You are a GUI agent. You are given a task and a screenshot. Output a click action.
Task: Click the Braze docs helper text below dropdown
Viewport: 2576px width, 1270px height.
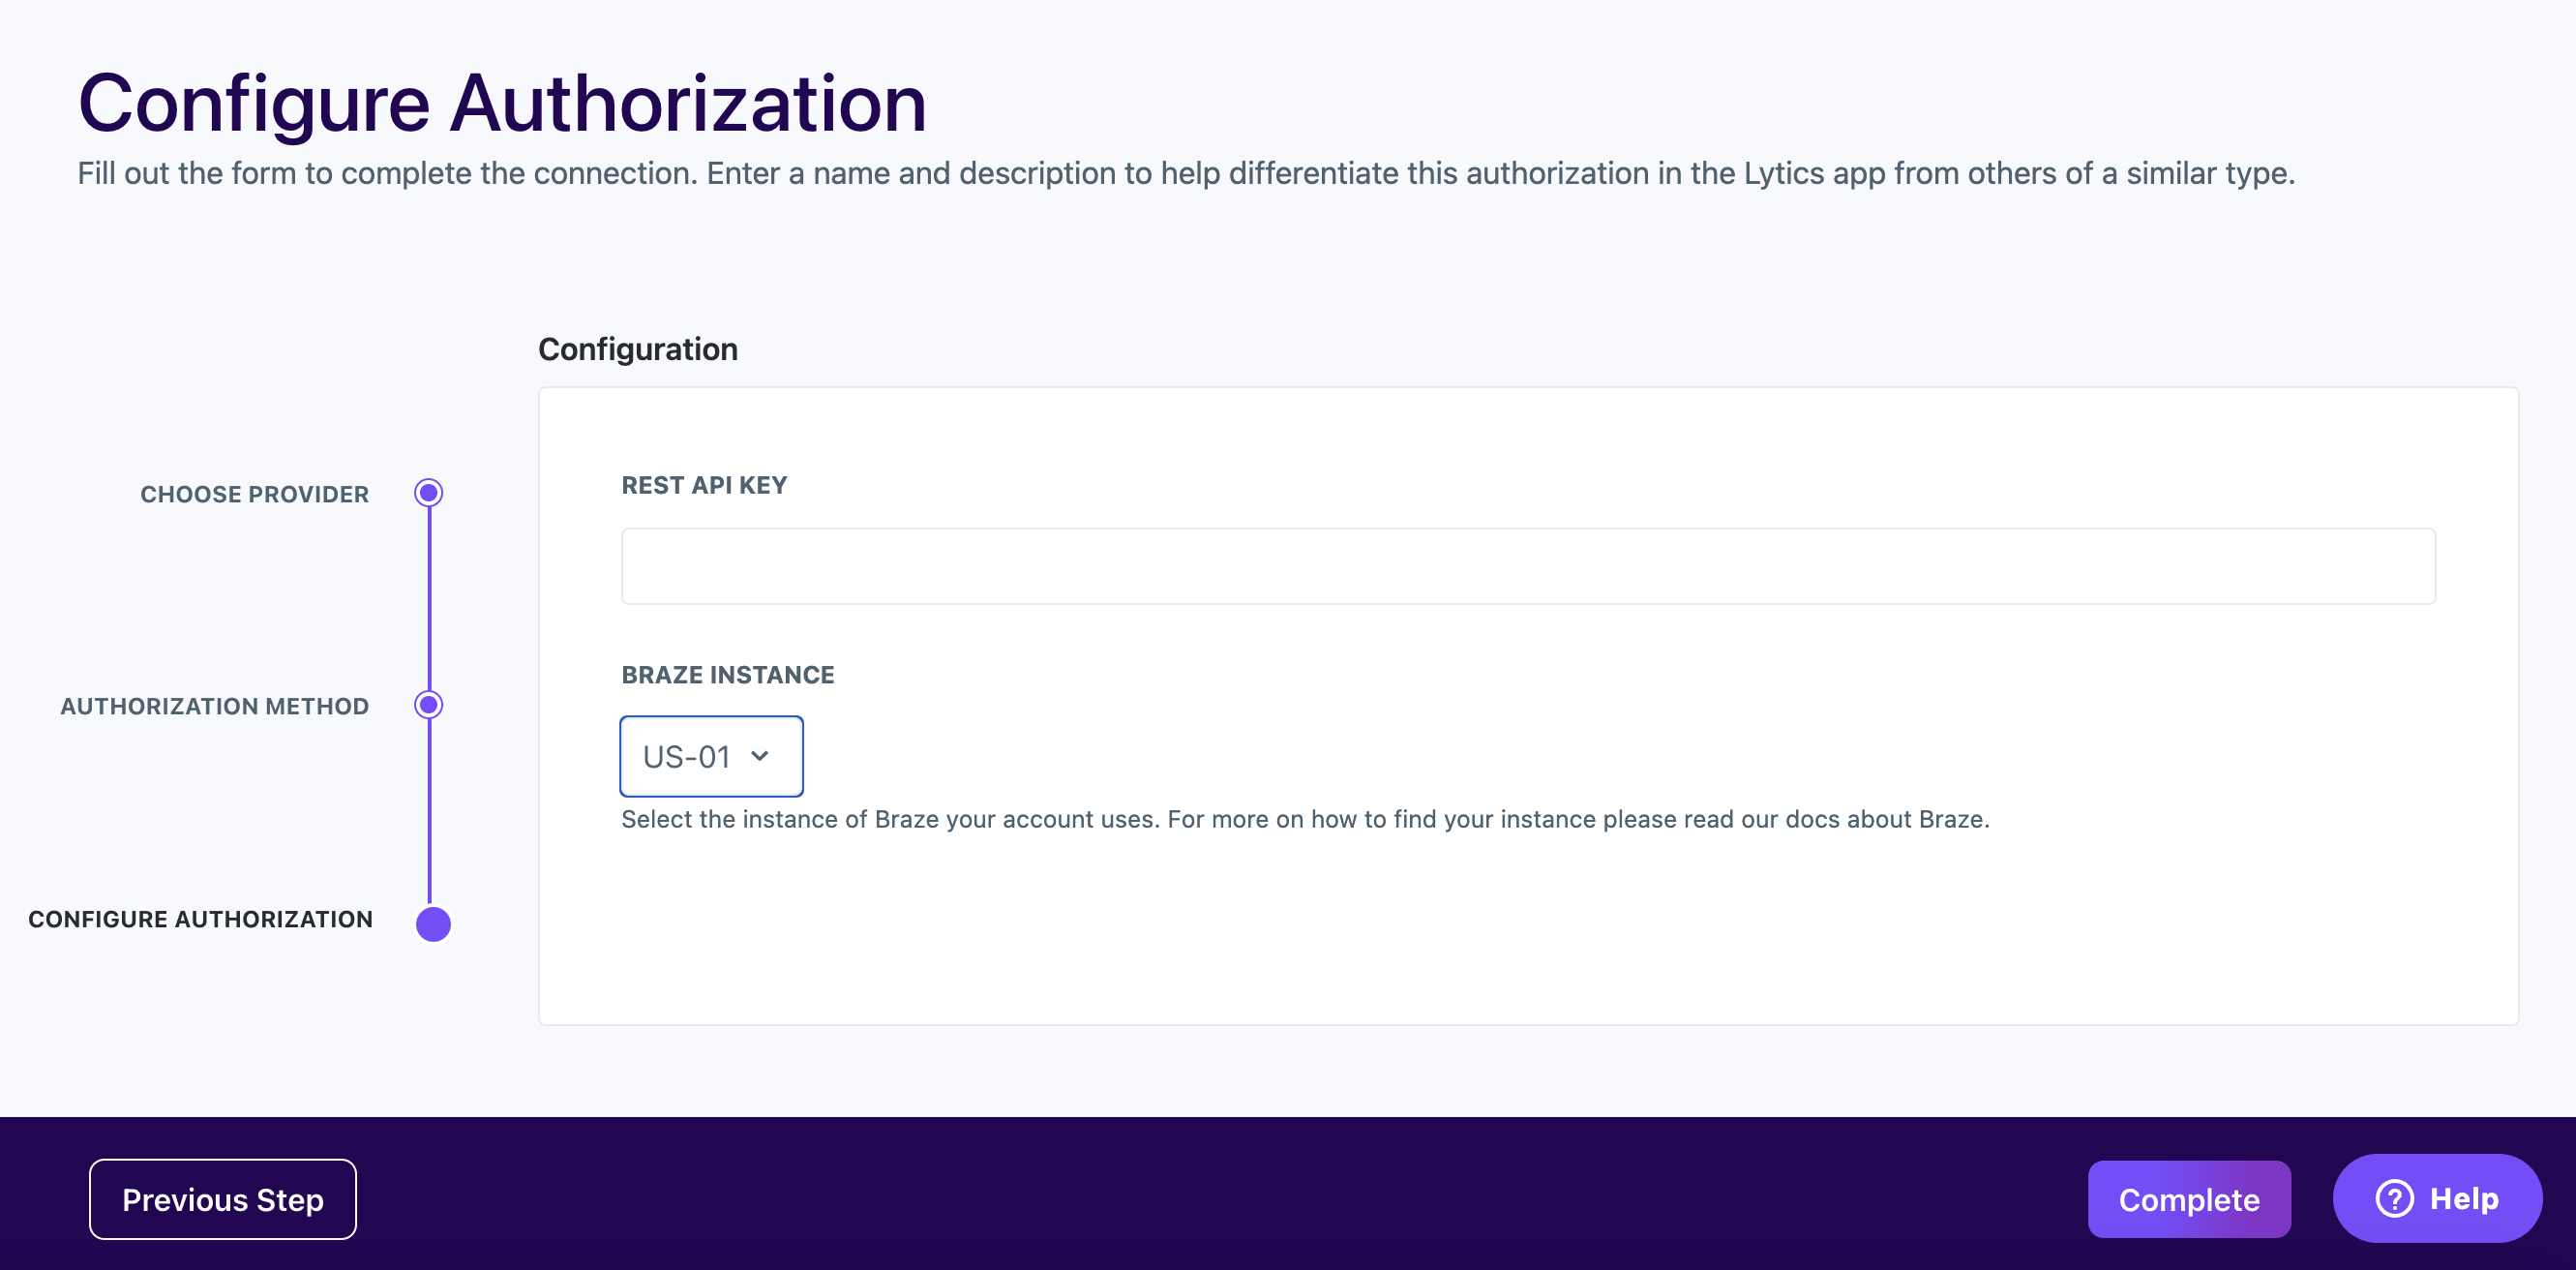1305,819
